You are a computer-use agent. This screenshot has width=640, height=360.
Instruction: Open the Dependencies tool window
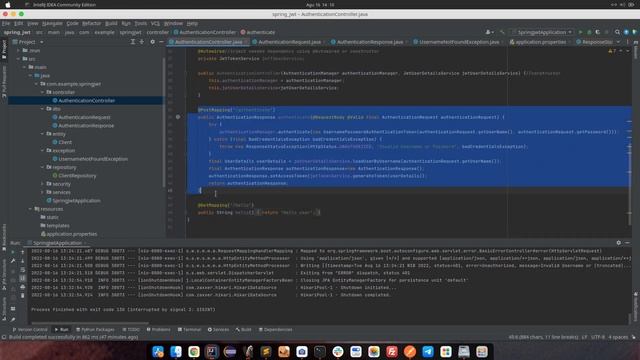[x=276, y=330]
